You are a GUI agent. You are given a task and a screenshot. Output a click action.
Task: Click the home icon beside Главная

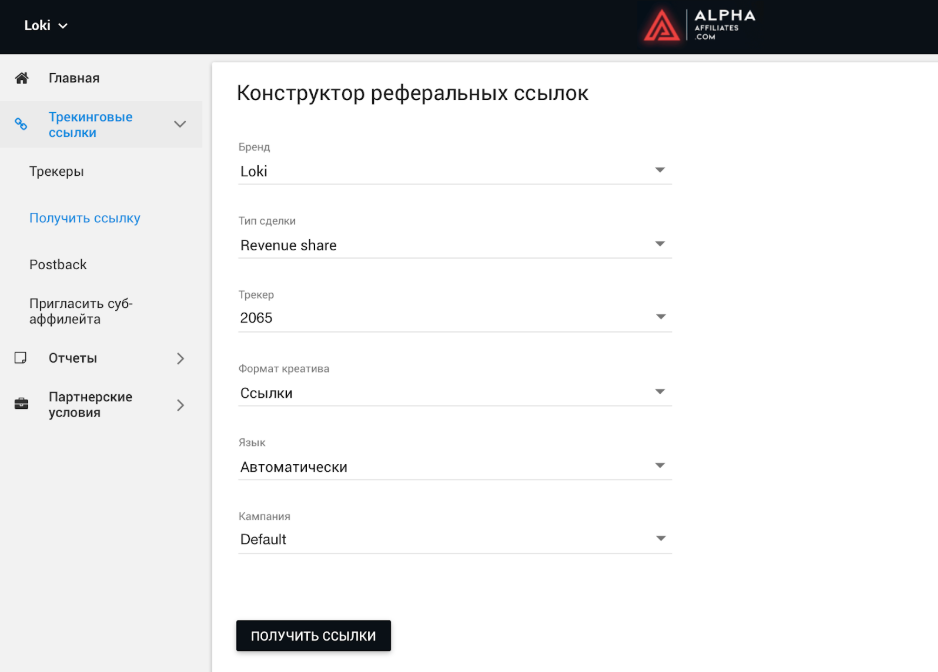pos(22,78)
